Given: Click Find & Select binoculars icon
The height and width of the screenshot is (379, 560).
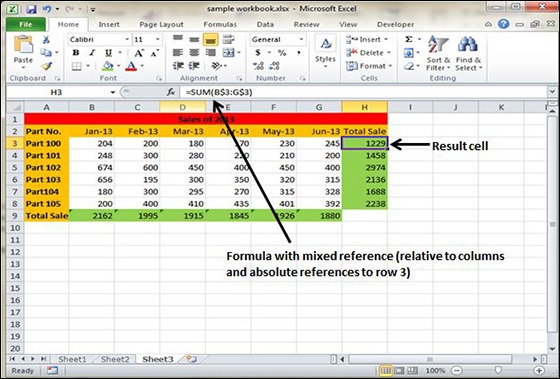Looking at the screenshot, I should click(x=468, y=53).
